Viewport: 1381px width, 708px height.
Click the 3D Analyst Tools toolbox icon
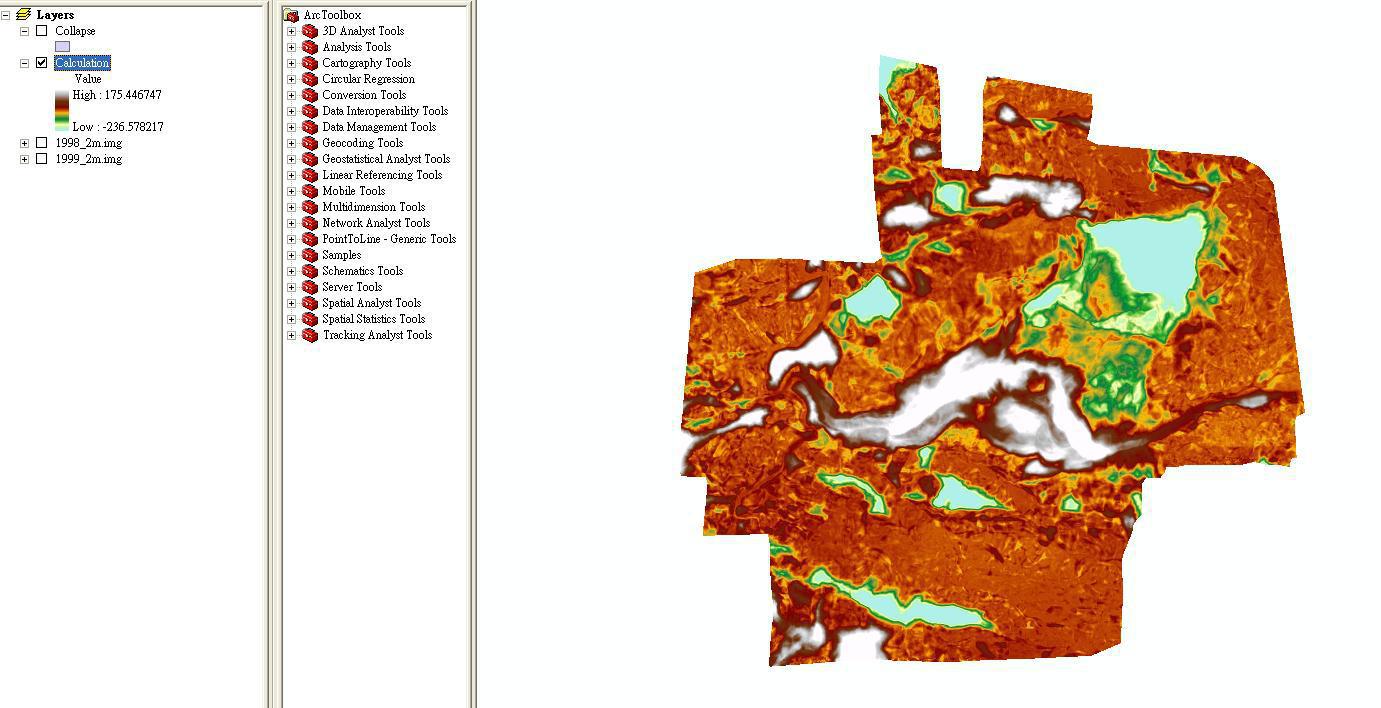tap(310, 31)
